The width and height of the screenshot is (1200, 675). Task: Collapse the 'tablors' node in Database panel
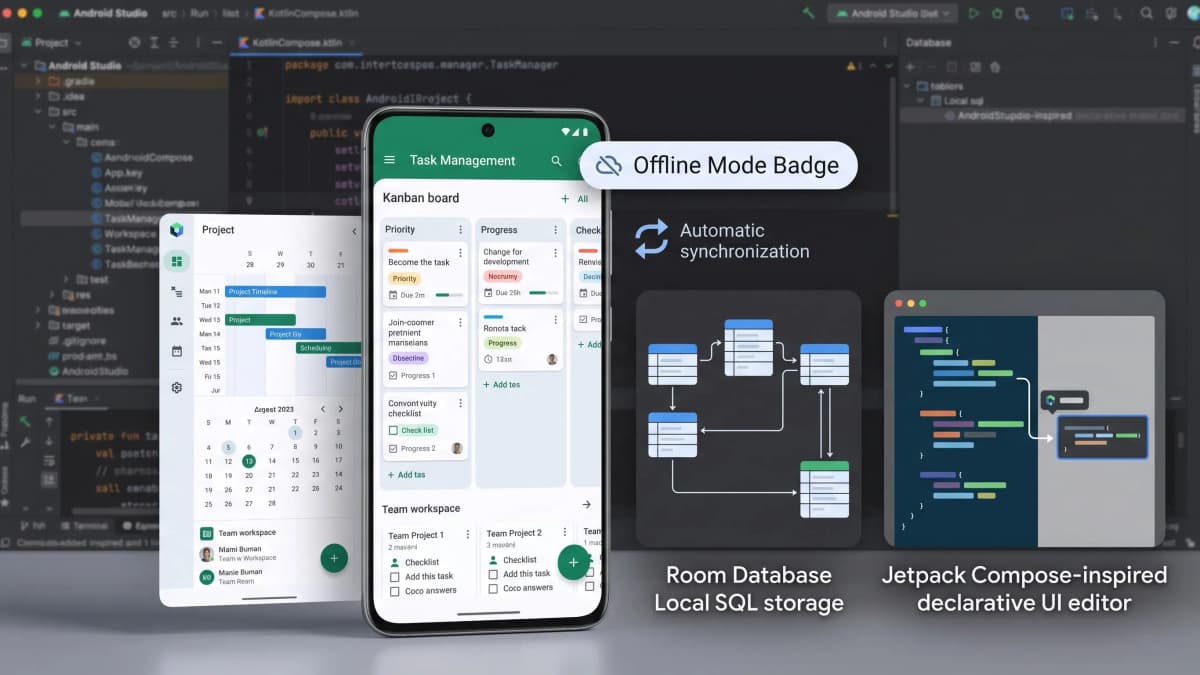(909, 86)
